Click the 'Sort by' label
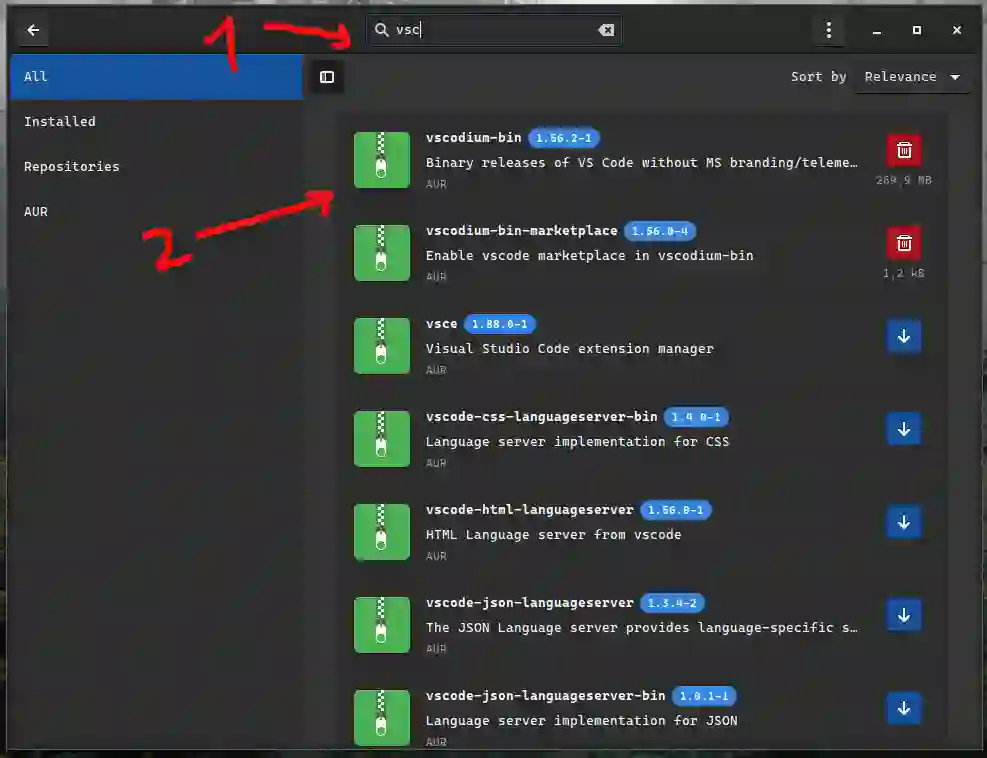The height and width of the screenshot is (758, 987). pos(818,77)
